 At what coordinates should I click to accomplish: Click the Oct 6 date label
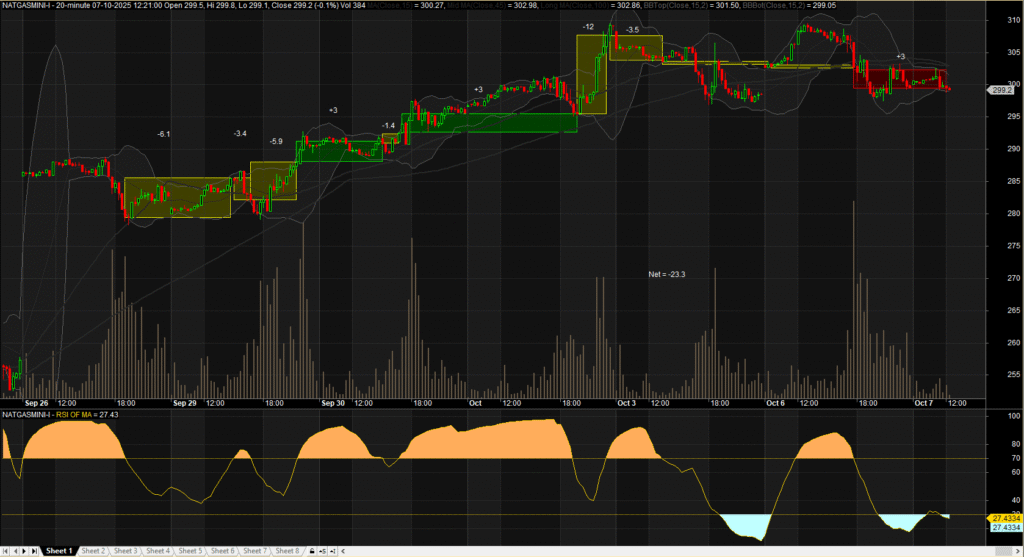(775, 404)
